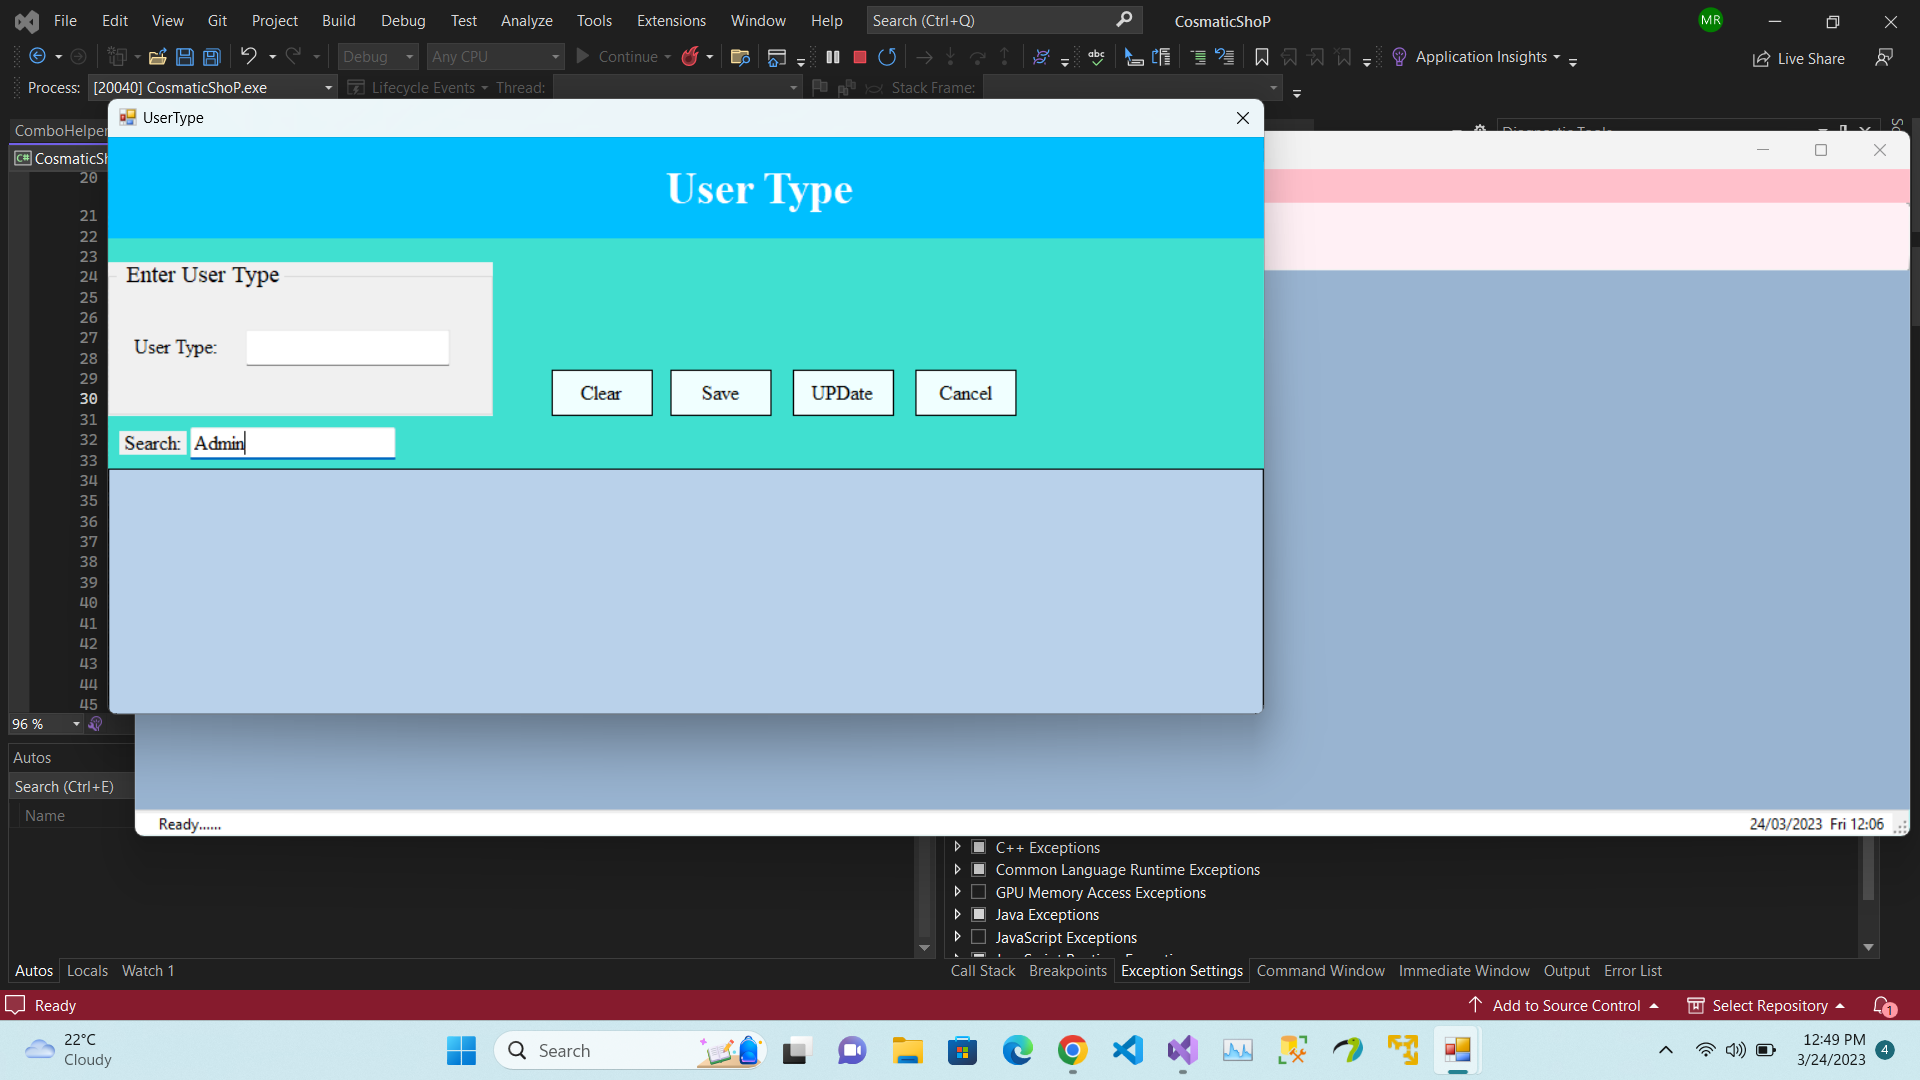Open File Explorer from taskbar
The image size is (1920, 1080).
tap(907, 1050)
